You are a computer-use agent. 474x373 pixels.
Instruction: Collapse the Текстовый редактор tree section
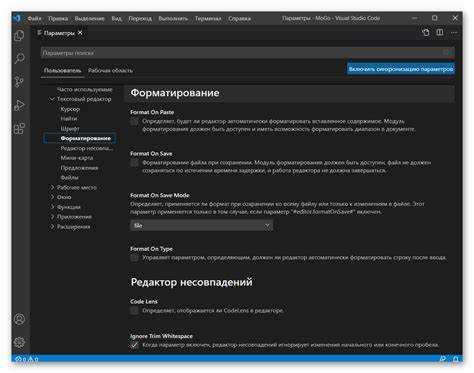pyautogui.click(x=52, y=99)
